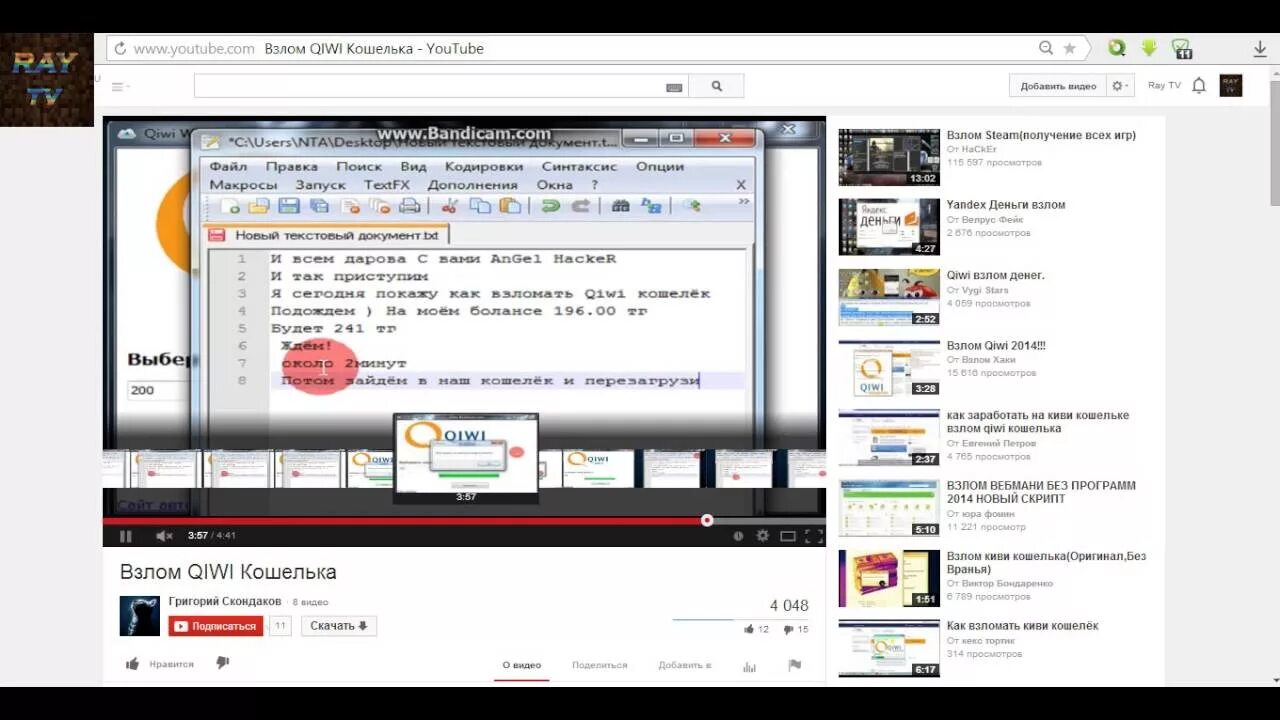Report the video with the flag icon

[x=795, y=665]
